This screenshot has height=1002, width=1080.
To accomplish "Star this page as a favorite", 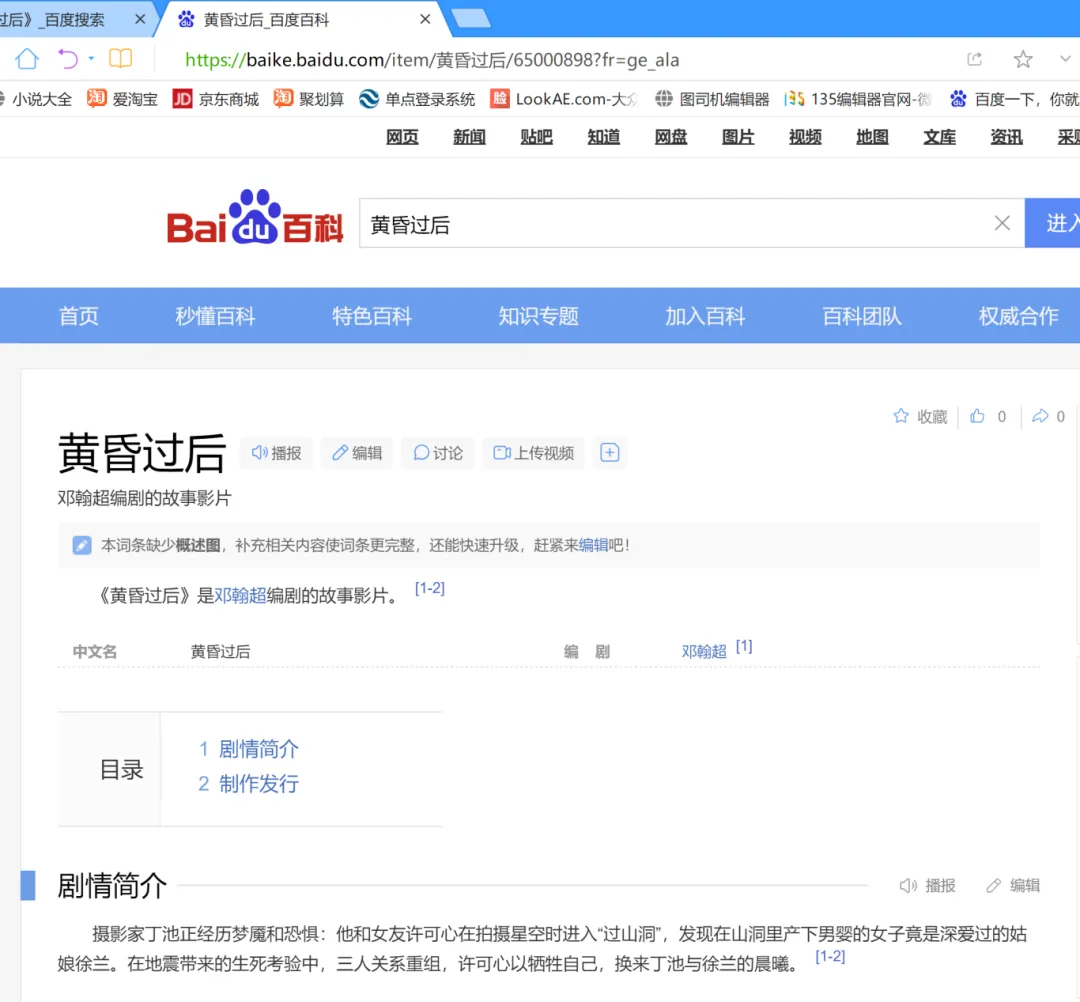I will [x=1023, y=59].
